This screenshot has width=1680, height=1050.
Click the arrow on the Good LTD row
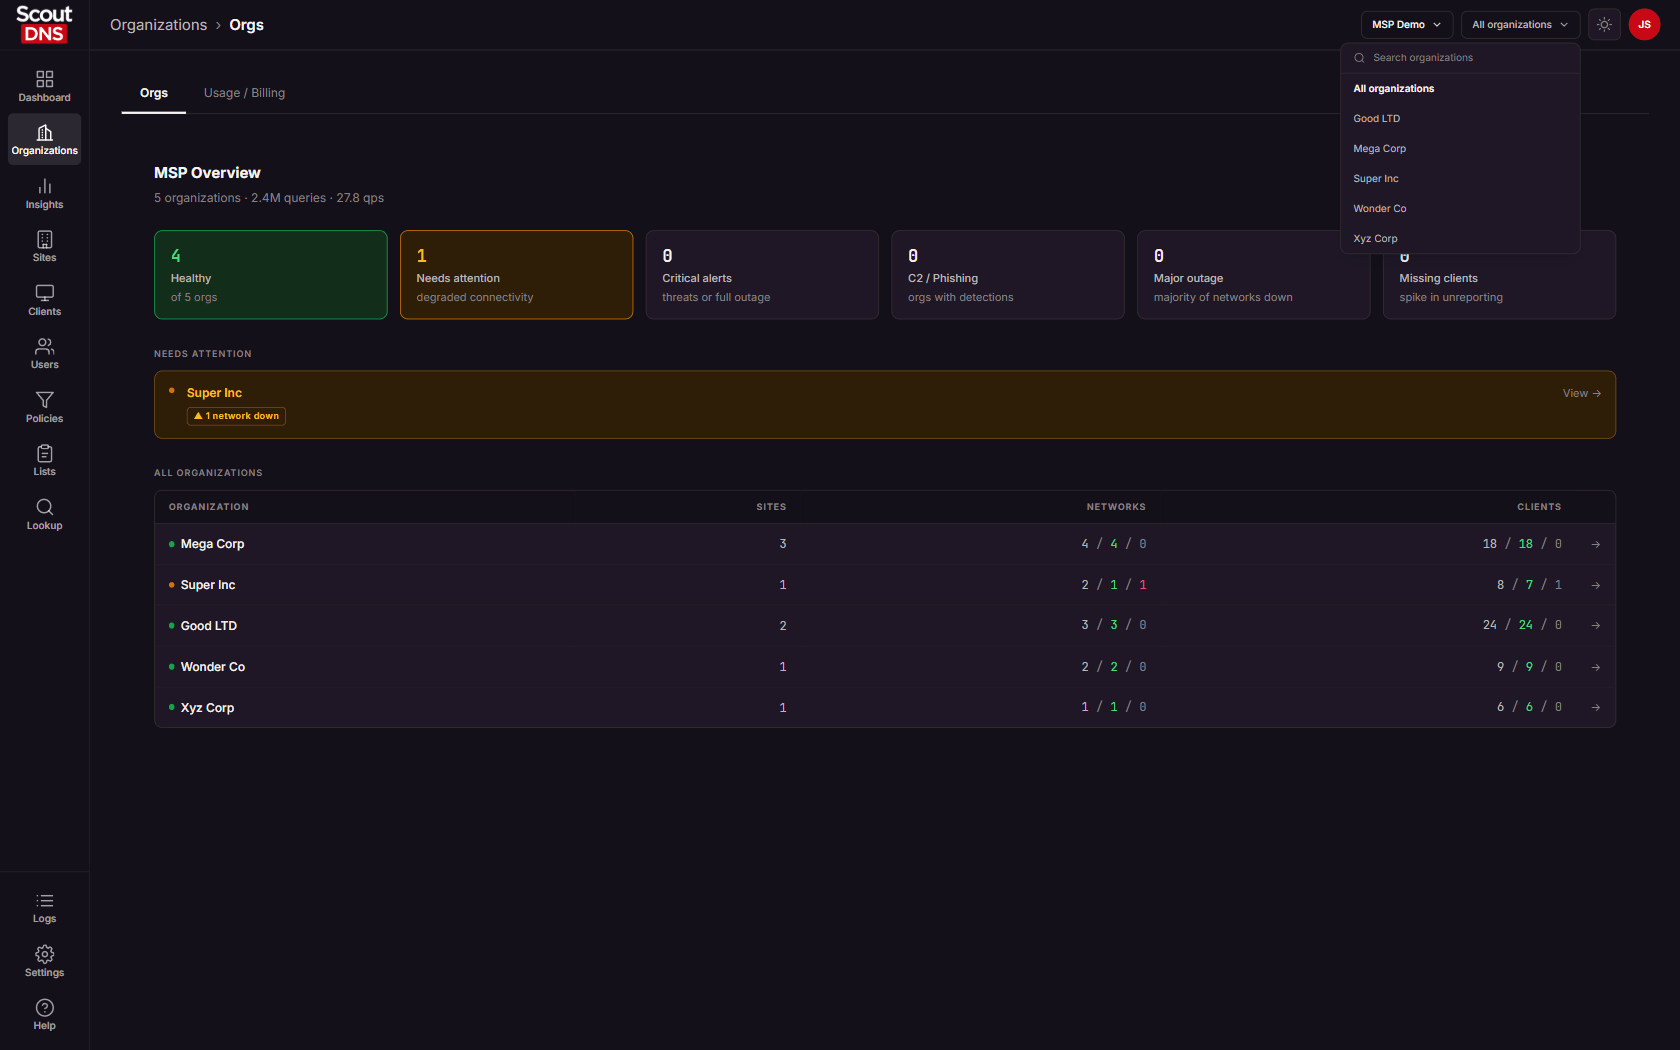coord(1596,626)
